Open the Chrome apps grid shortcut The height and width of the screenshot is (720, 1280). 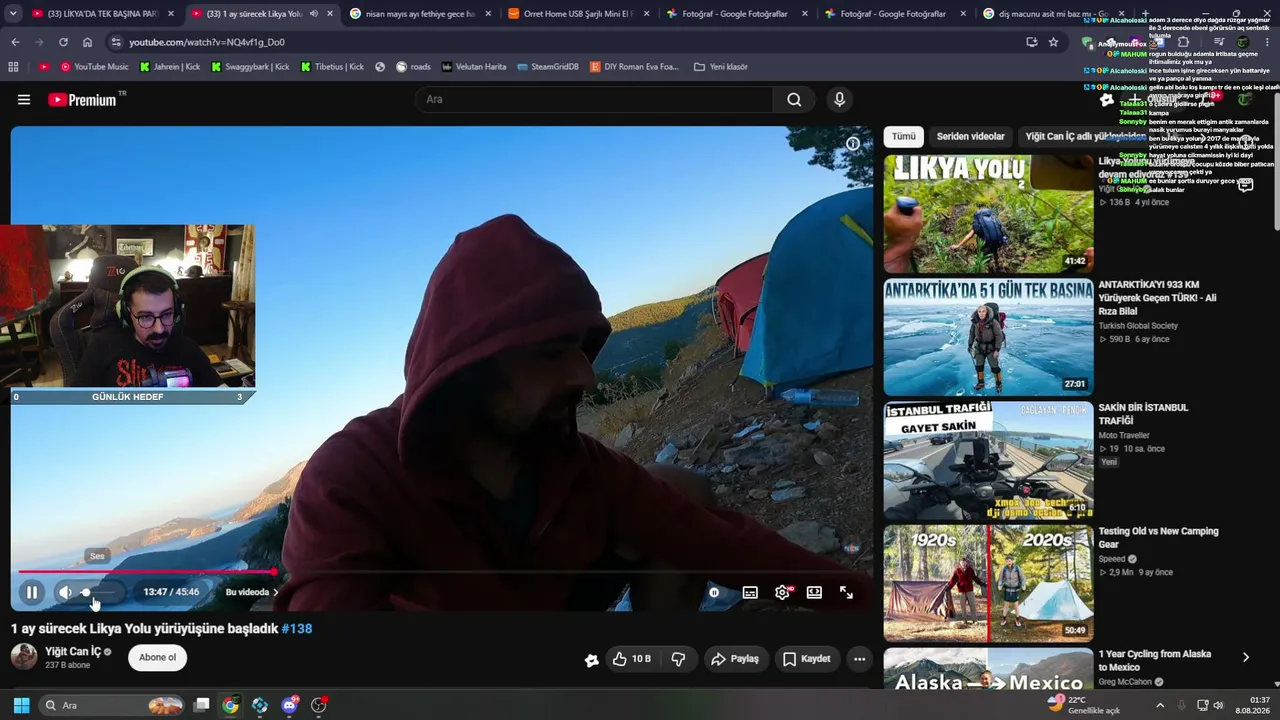[x=13, y=67]
